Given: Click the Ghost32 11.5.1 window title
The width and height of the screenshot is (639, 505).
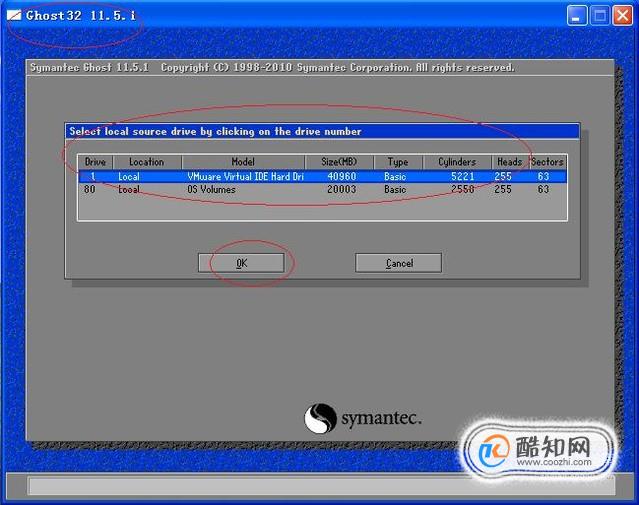Looking at the screenshot, I should click(81, 15).
